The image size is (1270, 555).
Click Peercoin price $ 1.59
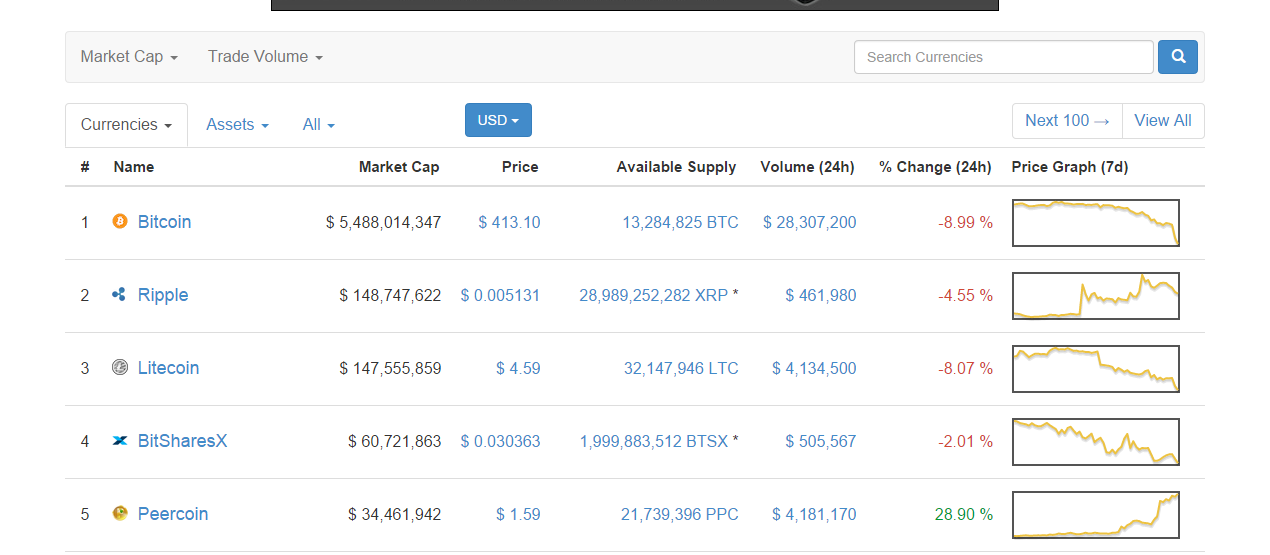pyautogui.click(x=518, y=514)
